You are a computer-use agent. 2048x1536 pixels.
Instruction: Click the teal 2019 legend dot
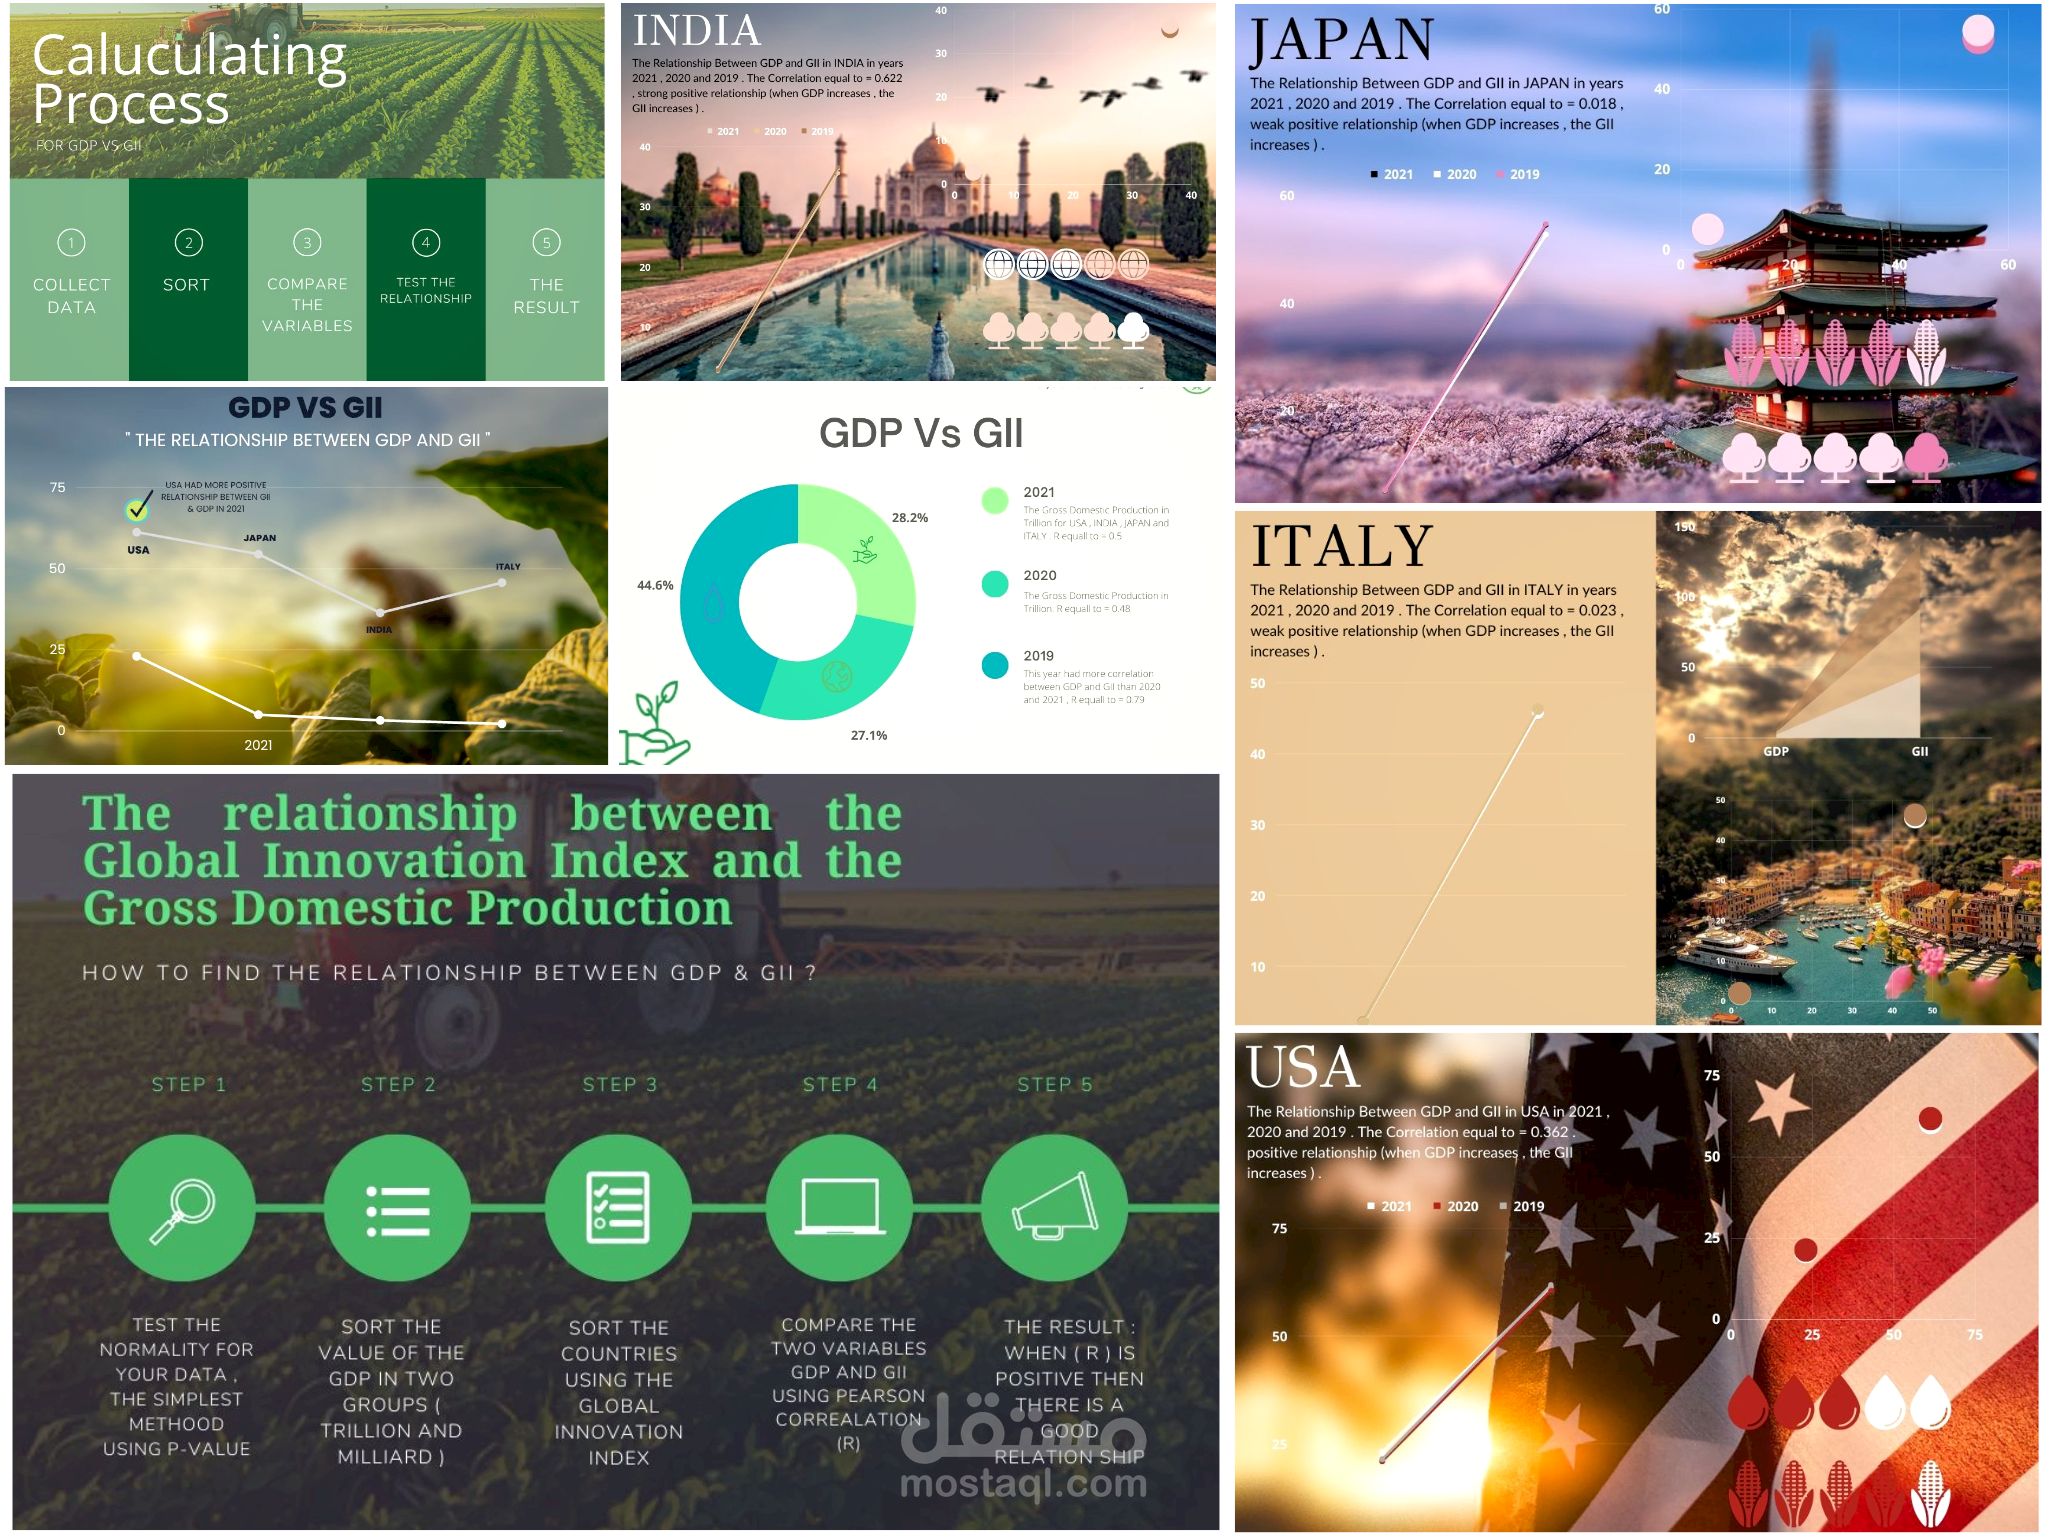pos(994,665)
